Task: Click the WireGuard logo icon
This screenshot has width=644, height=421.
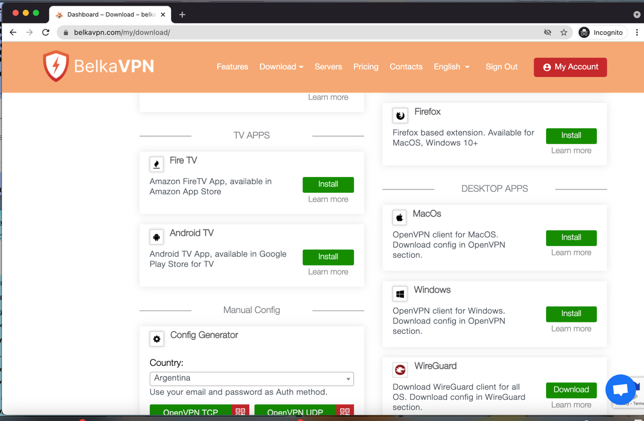Action: 400,370
